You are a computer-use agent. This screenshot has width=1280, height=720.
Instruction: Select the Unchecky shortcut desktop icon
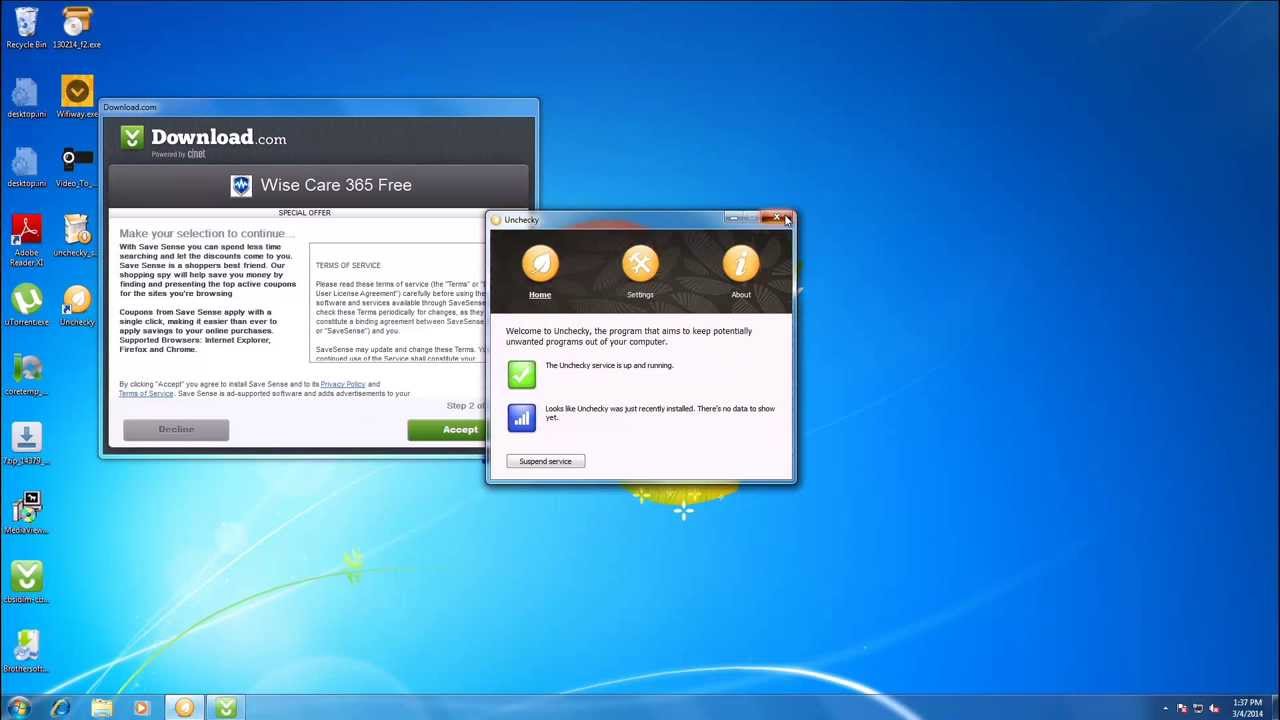(77, 305)
